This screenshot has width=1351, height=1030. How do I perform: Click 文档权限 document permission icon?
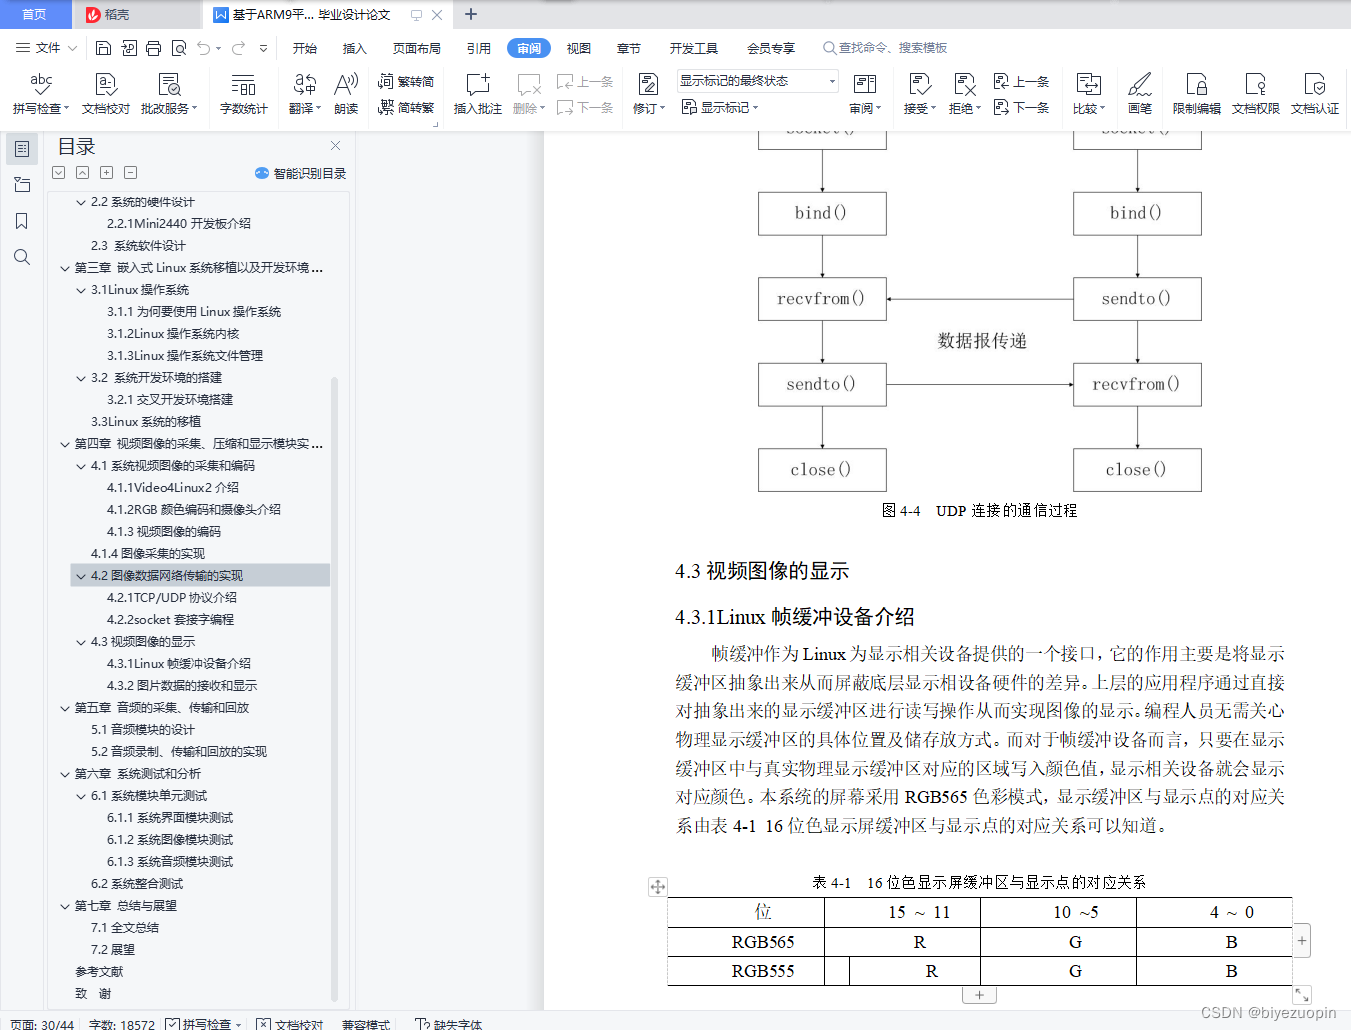click(x=1256, y=94)
